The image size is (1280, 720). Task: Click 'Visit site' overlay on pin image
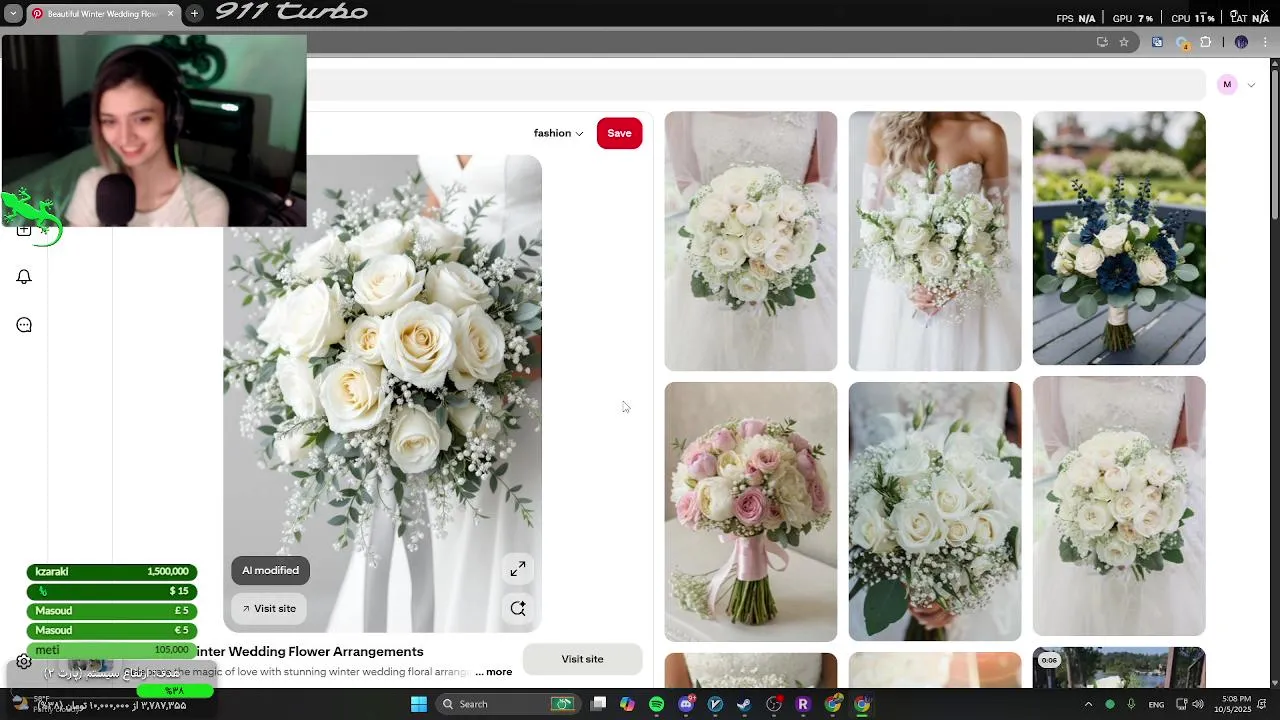tap(270, 608)
